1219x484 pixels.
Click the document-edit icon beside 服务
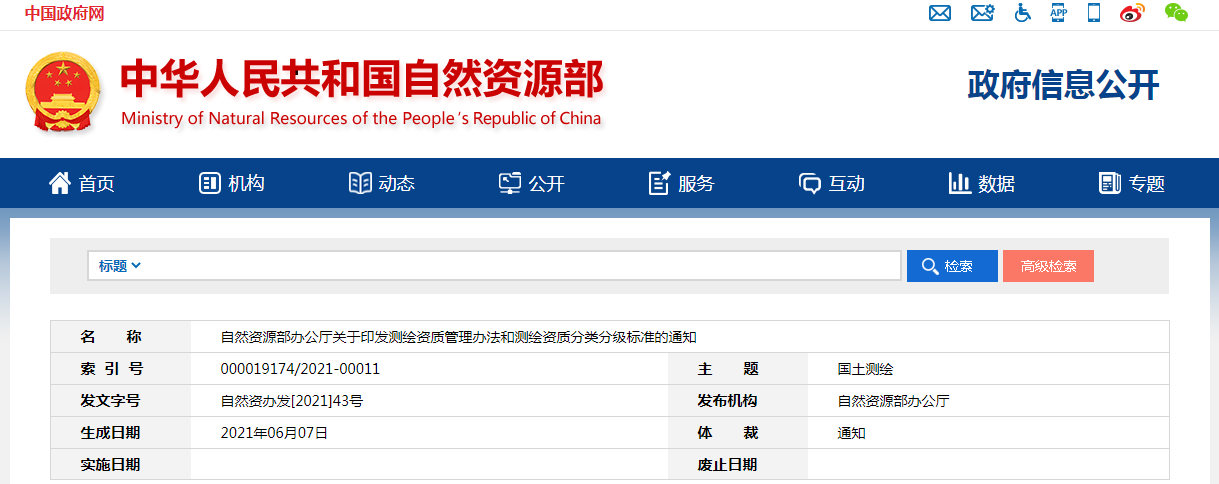pos(660,183)
